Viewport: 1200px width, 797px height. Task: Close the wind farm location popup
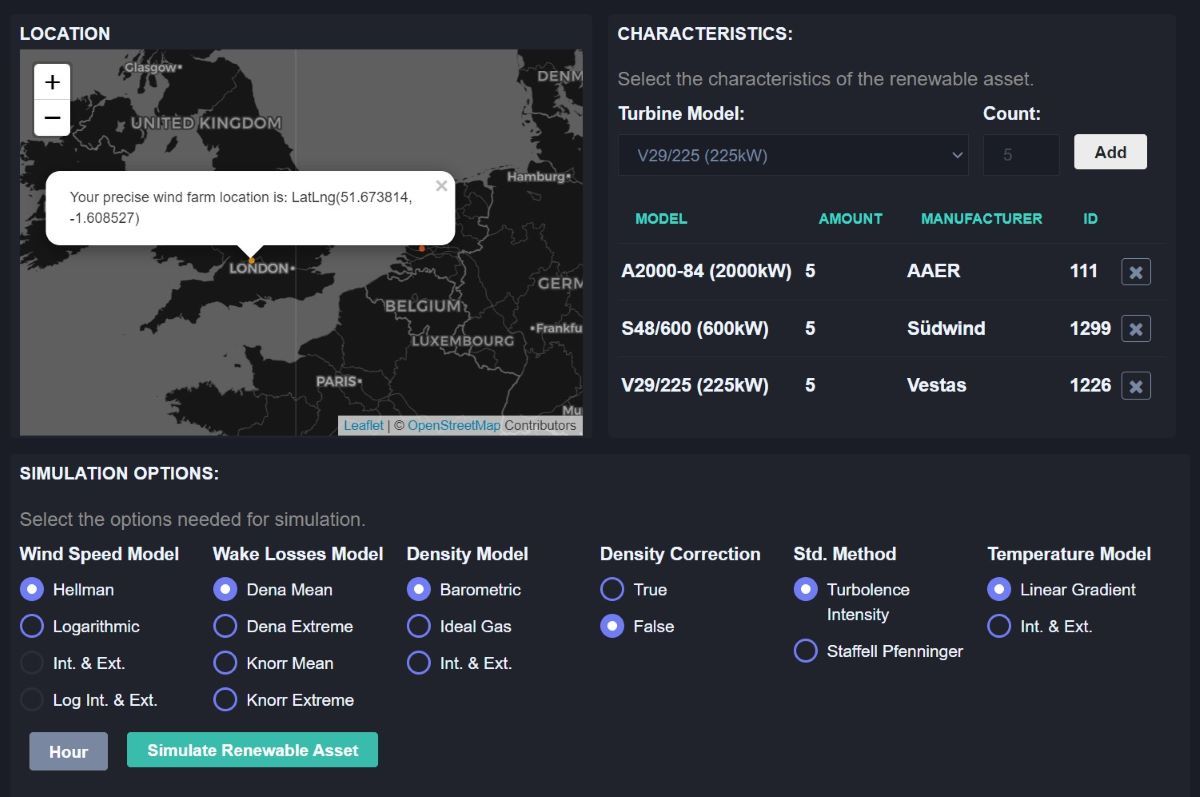click(x=441, y=186)
